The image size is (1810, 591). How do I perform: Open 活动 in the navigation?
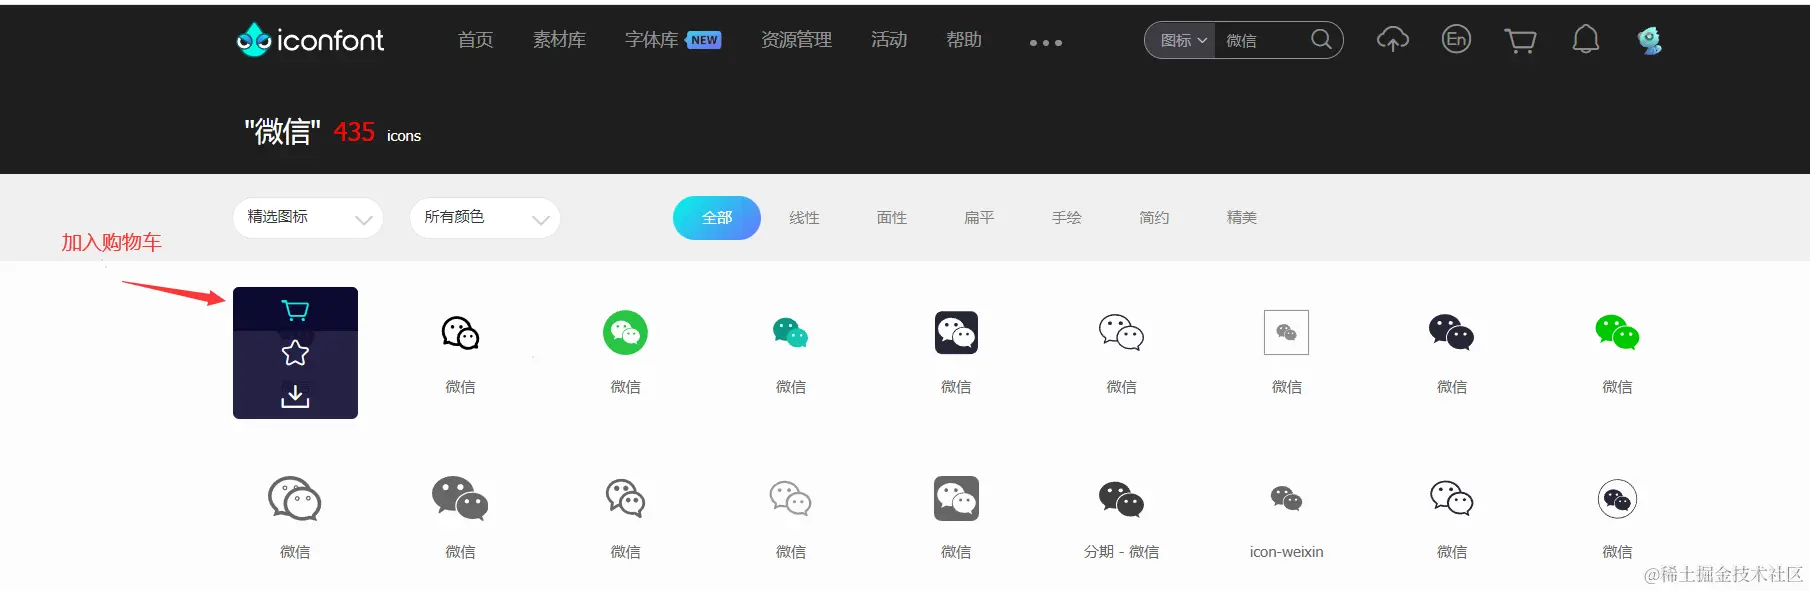[x=889, y=40]
